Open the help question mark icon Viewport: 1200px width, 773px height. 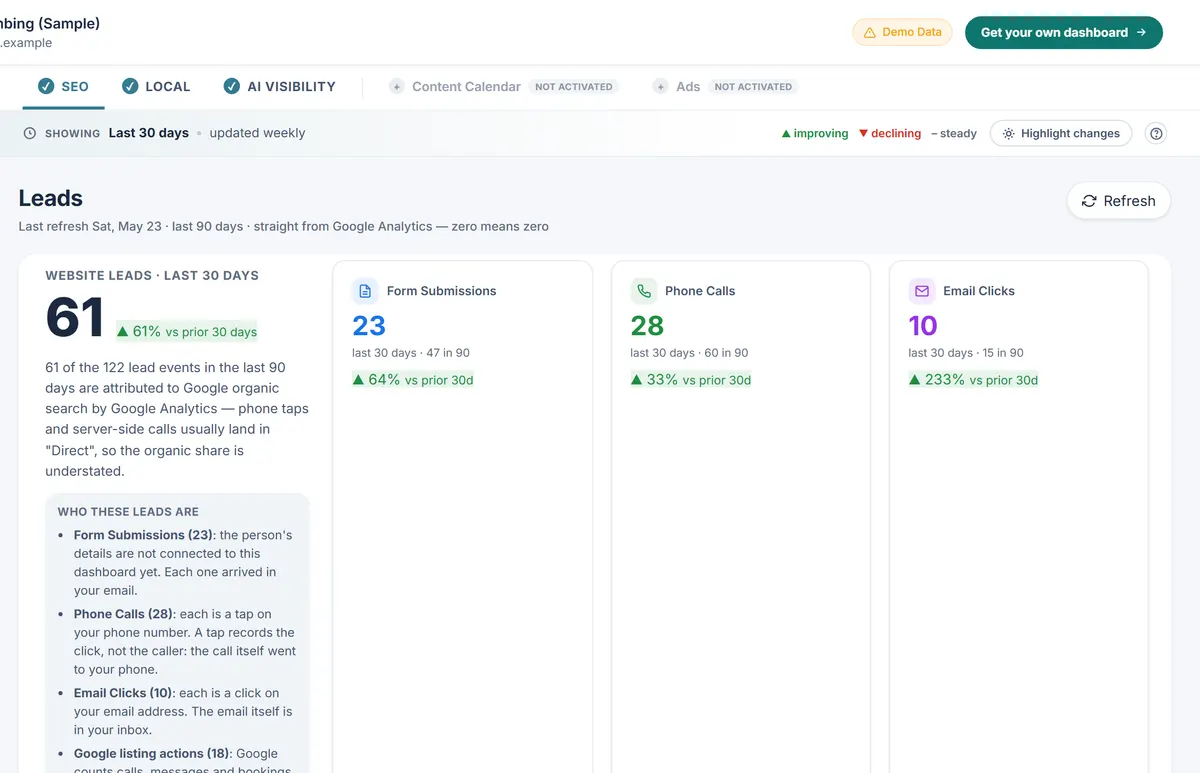[1156, 133]
